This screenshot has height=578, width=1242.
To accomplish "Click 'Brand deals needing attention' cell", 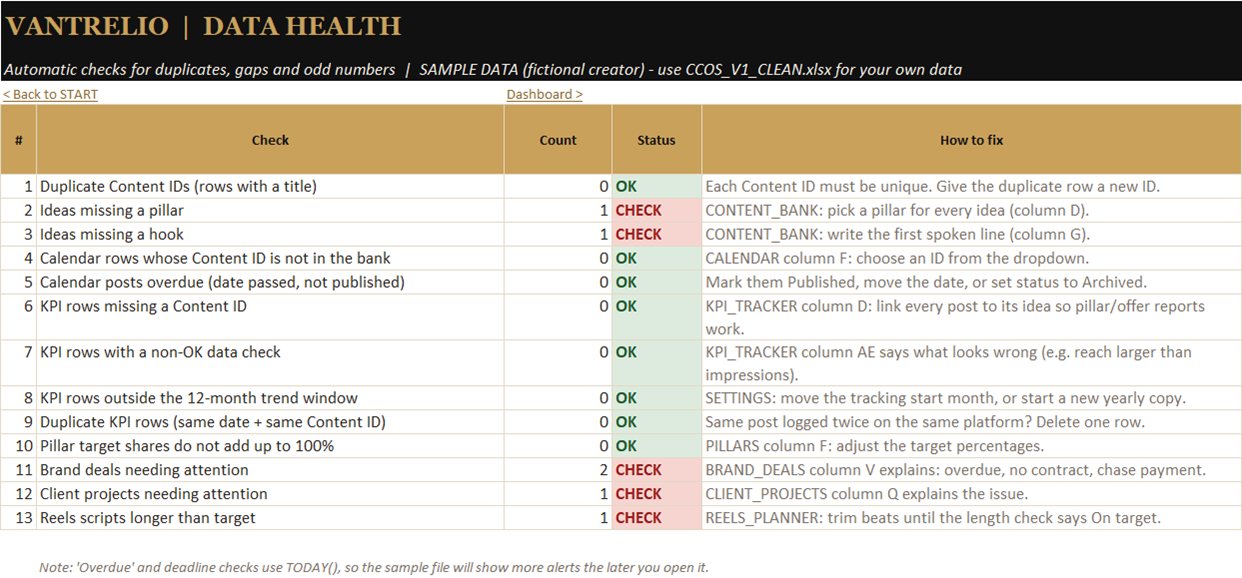I will click(x=270, y=470).
